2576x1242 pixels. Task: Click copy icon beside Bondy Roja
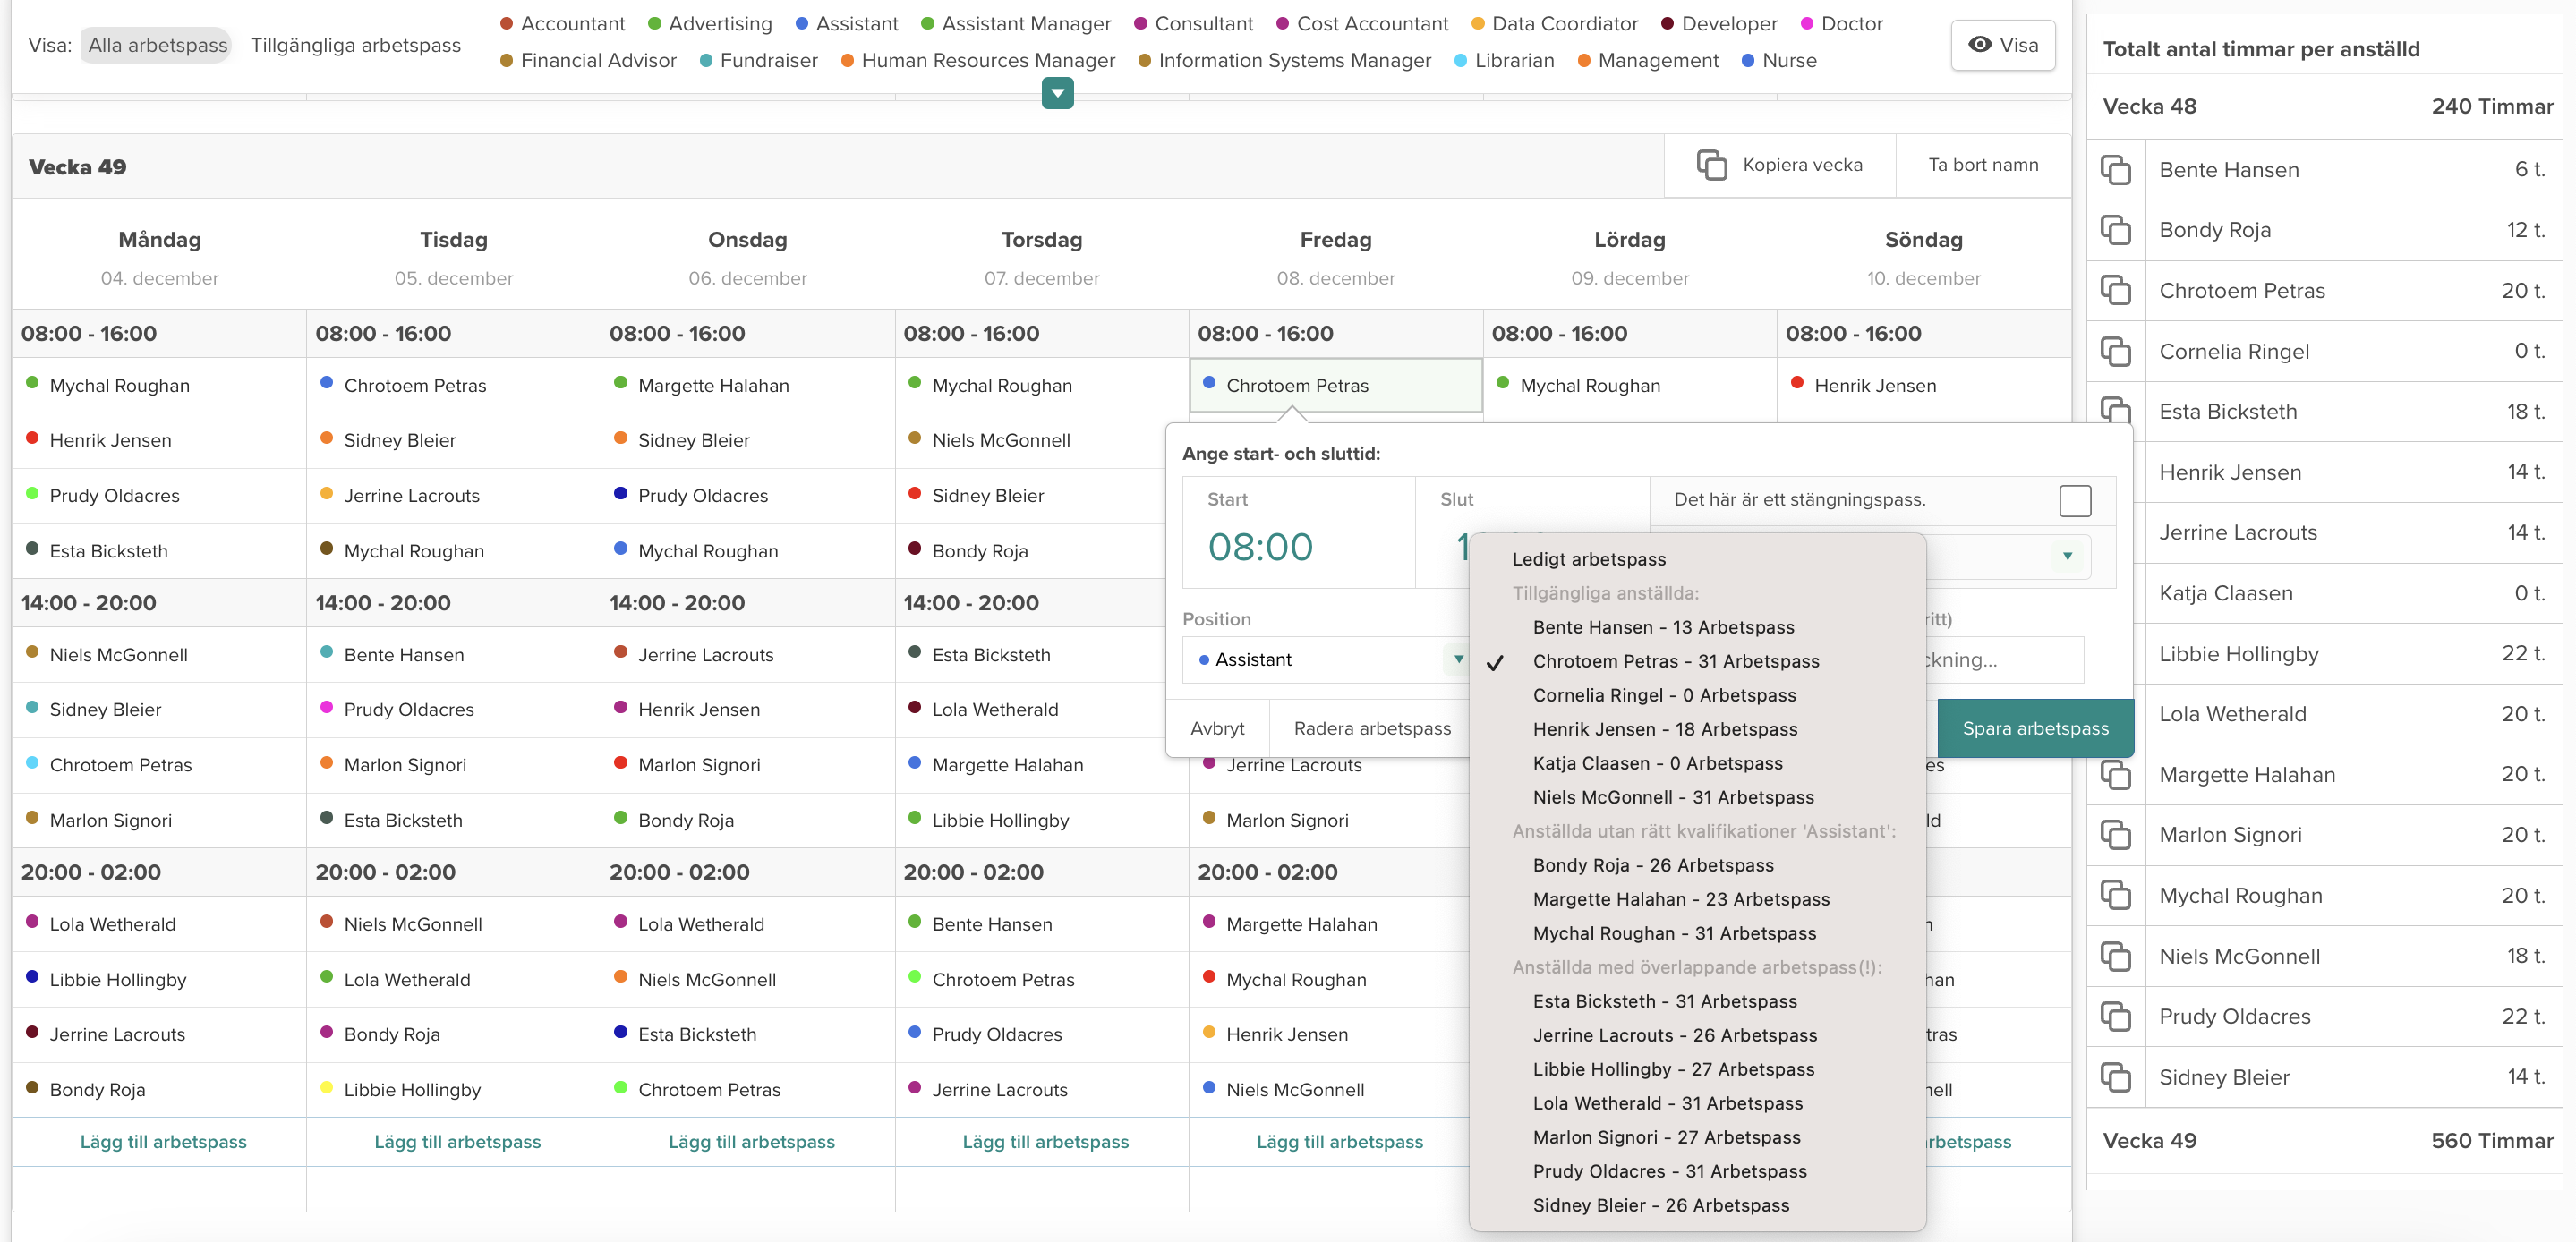[2115, 230]
